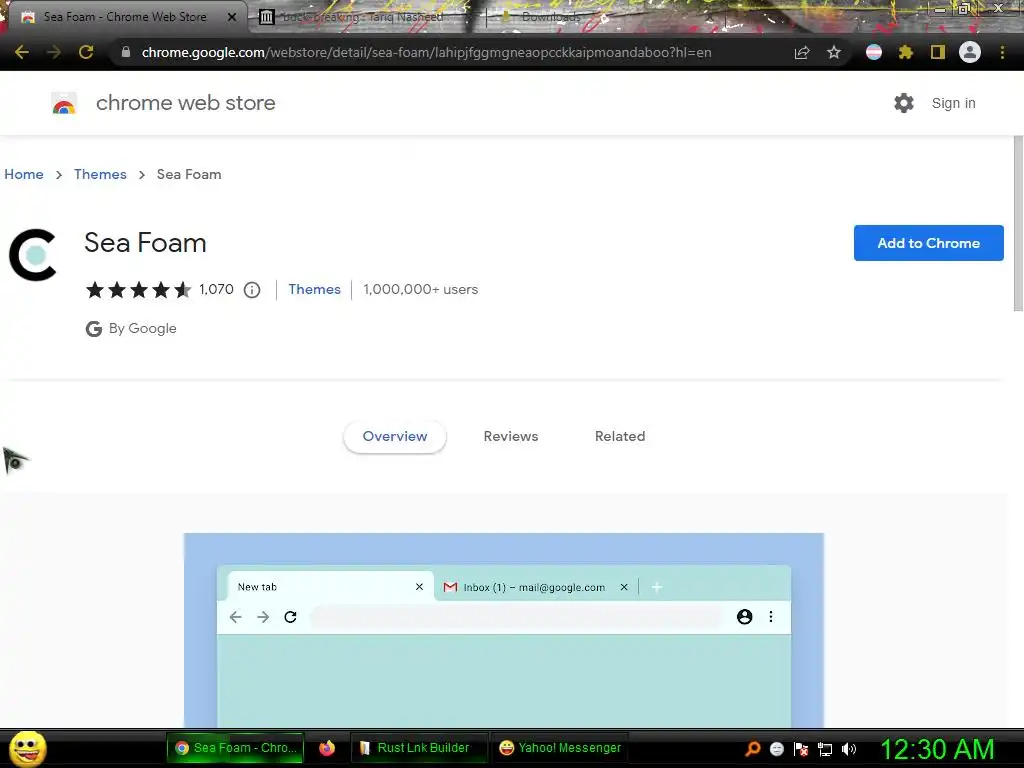Open Firefox from the taskbar
This screenshot has width=1024, height=768.
coord(327,748)
